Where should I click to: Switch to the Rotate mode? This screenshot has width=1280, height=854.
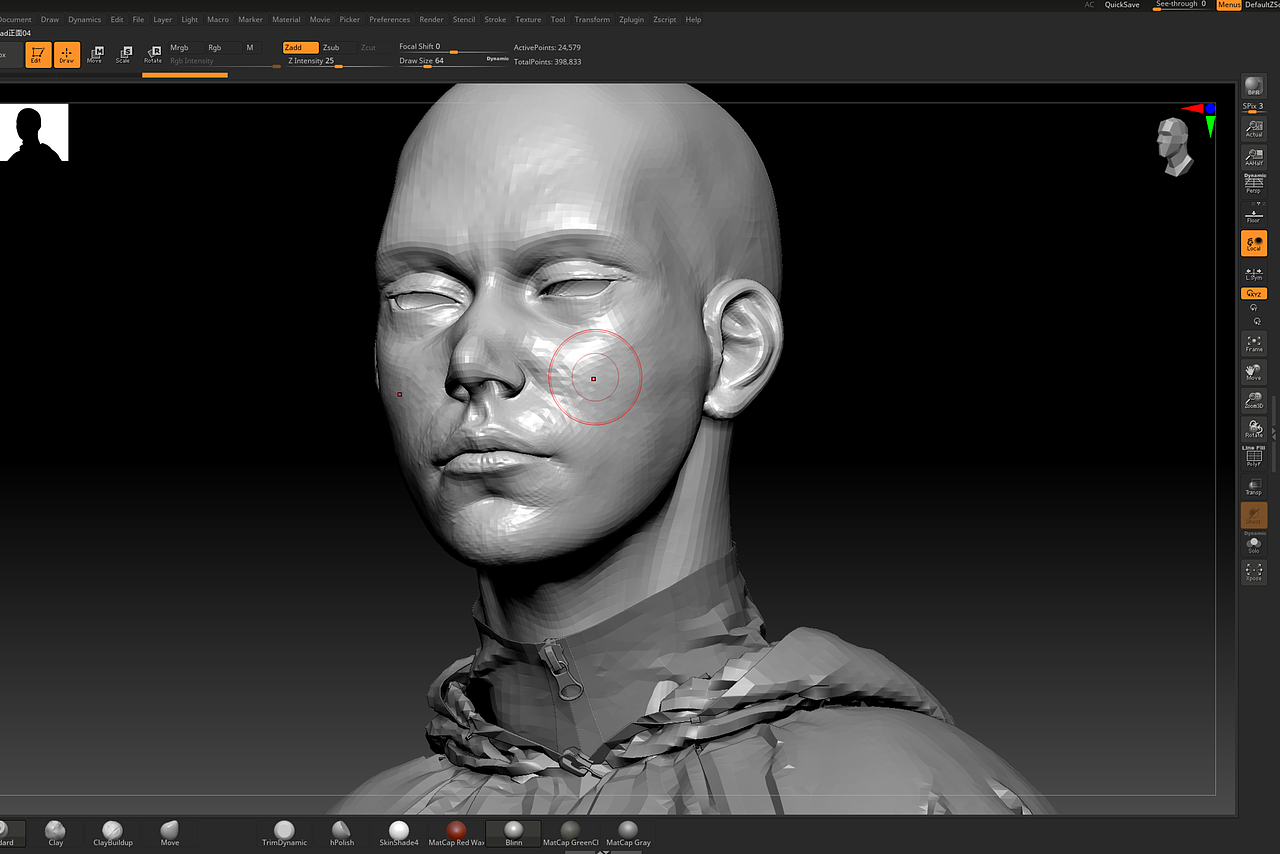point(153,55)
